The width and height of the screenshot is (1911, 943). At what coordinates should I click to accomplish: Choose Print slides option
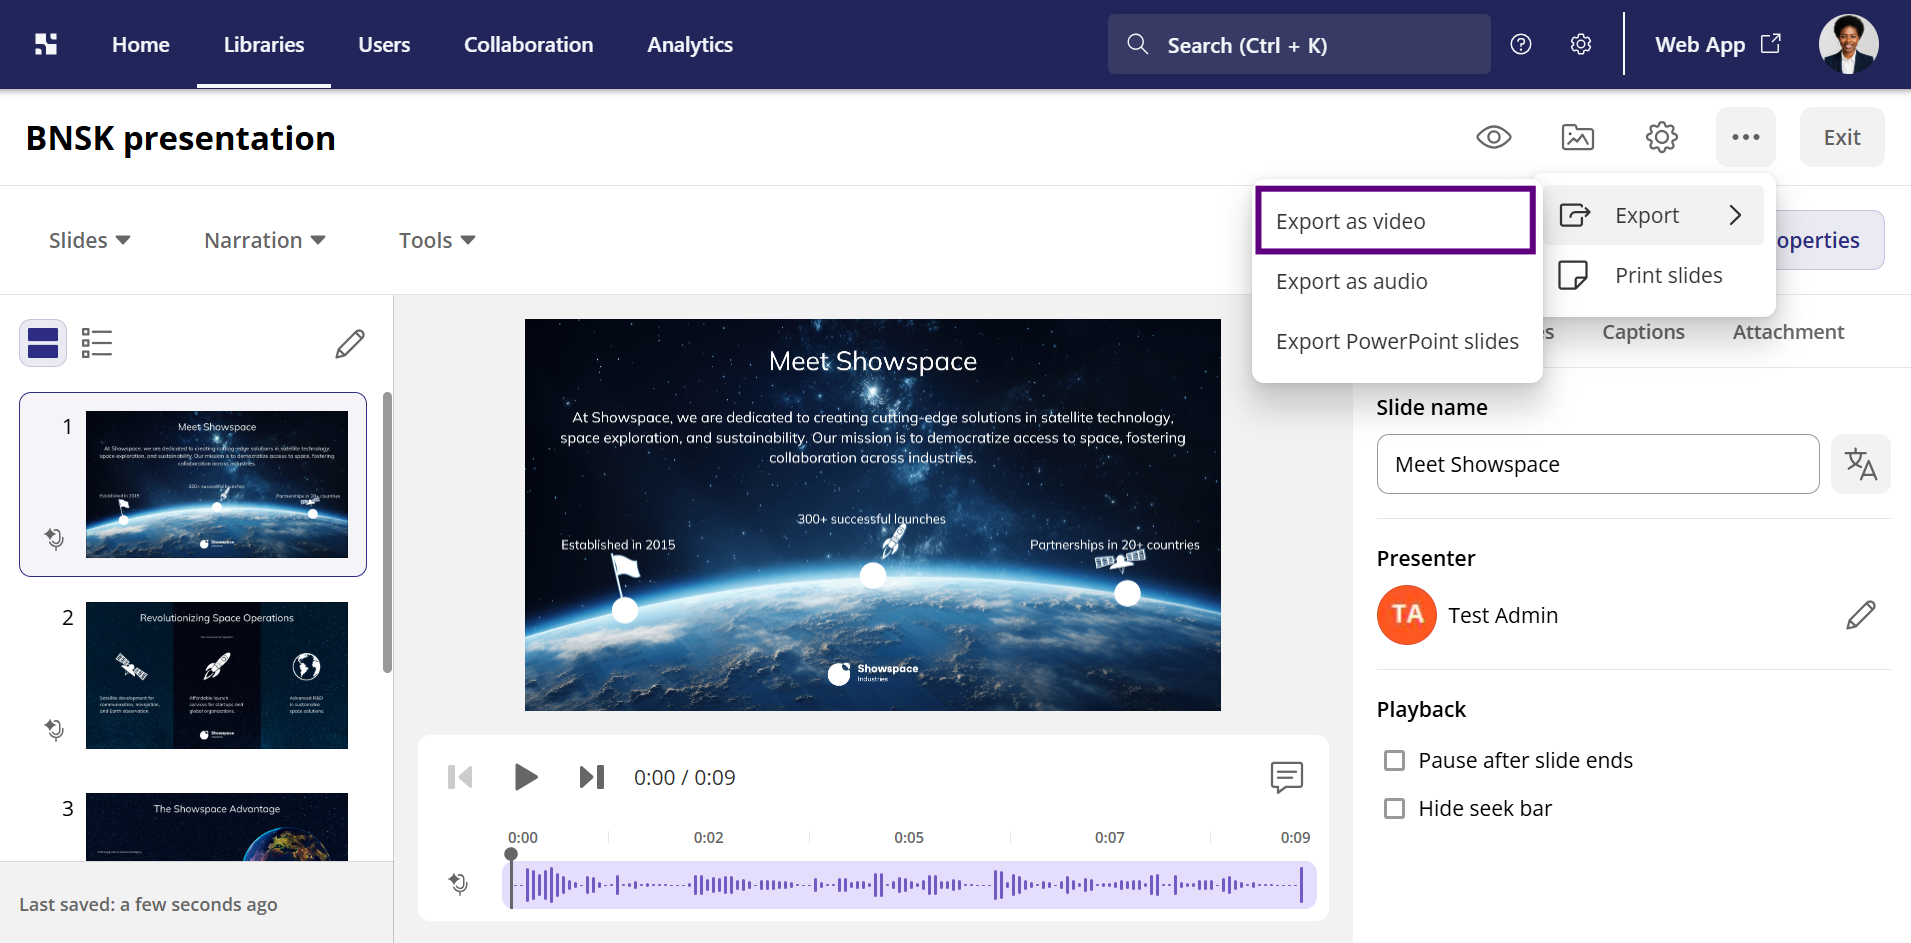pyautogui.click(x=1653, y=275)
